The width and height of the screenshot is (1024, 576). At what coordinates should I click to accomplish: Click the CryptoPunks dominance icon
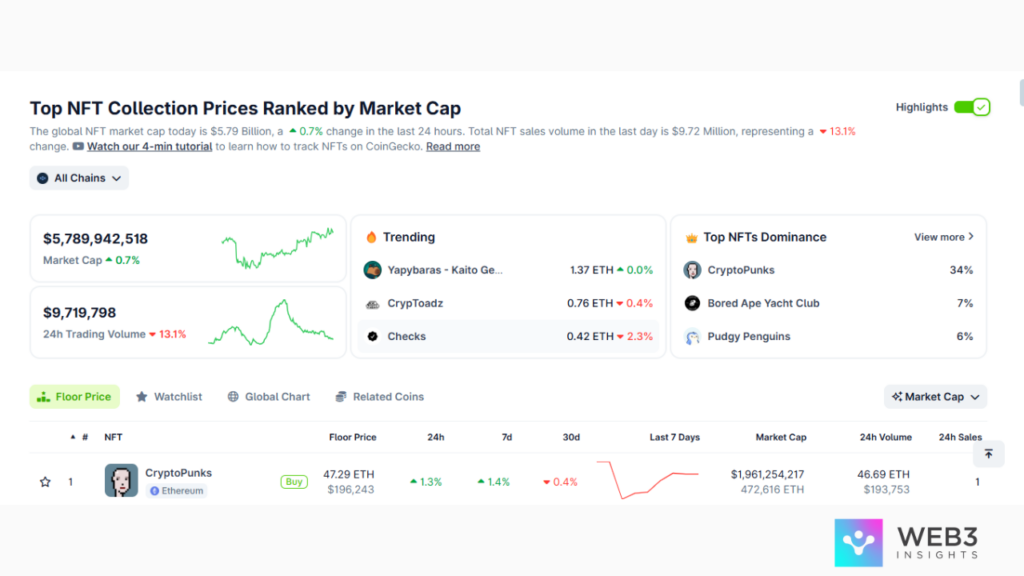(x=692, y=270)
